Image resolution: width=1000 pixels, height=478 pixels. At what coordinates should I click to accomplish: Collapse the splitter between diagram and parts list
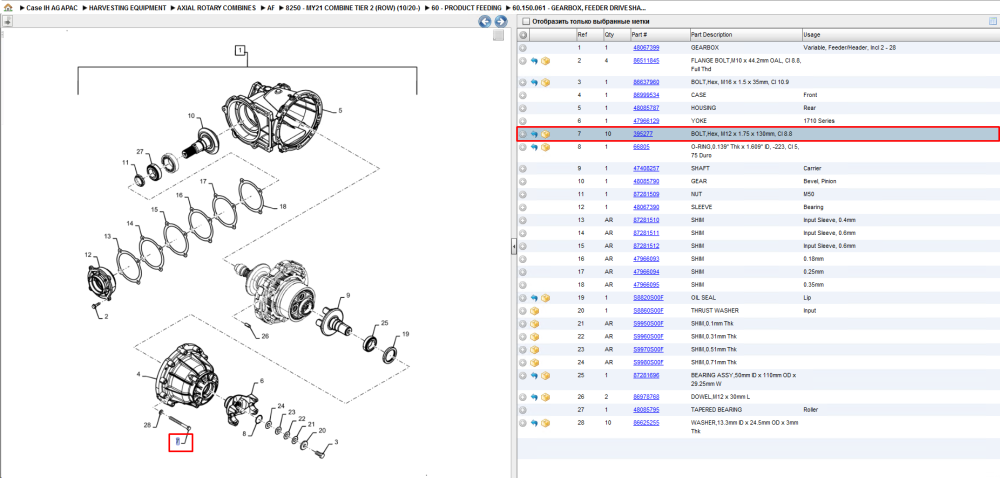point(513,247)
